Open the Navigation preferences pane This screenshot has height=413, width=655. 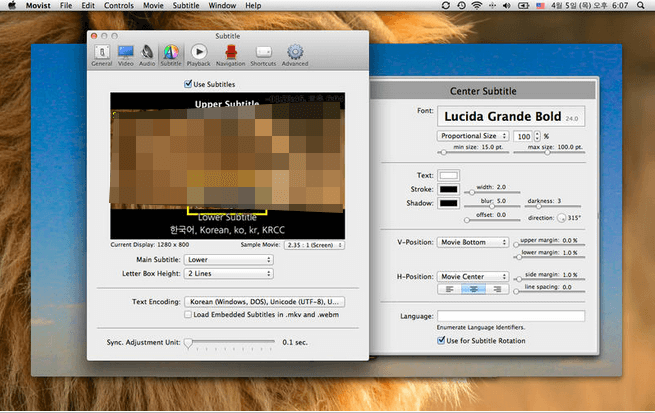pyautogui.click(x=230, y=53)
